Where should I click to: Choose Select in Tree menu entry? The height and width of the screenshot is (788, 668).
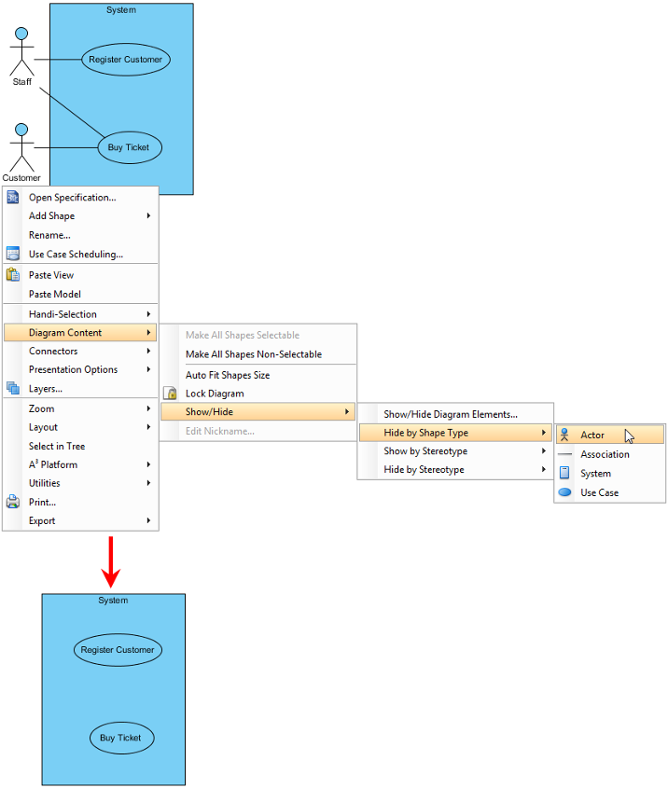[x=80, y=446]
